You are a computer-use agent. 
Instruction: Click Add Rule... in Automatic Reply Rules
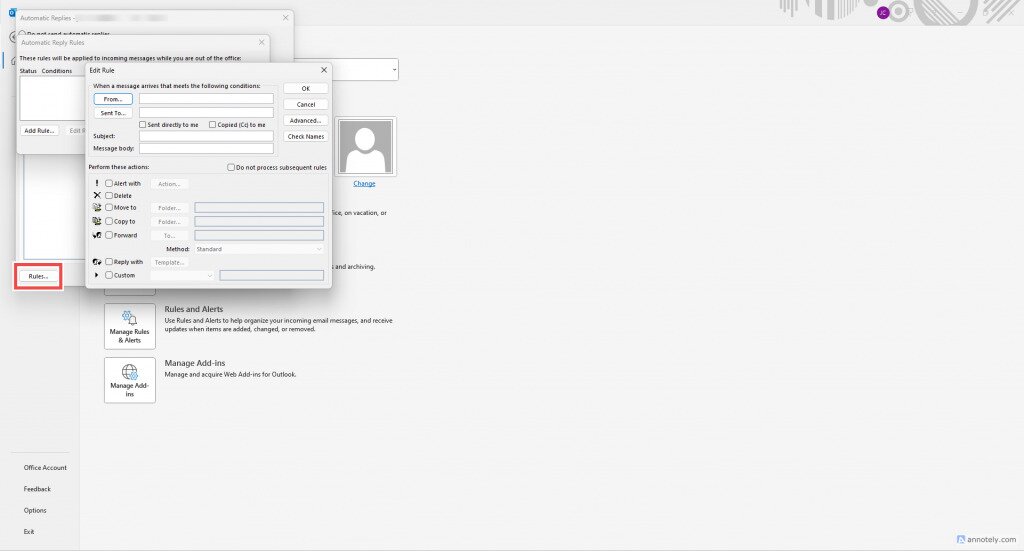coord(39,131)
